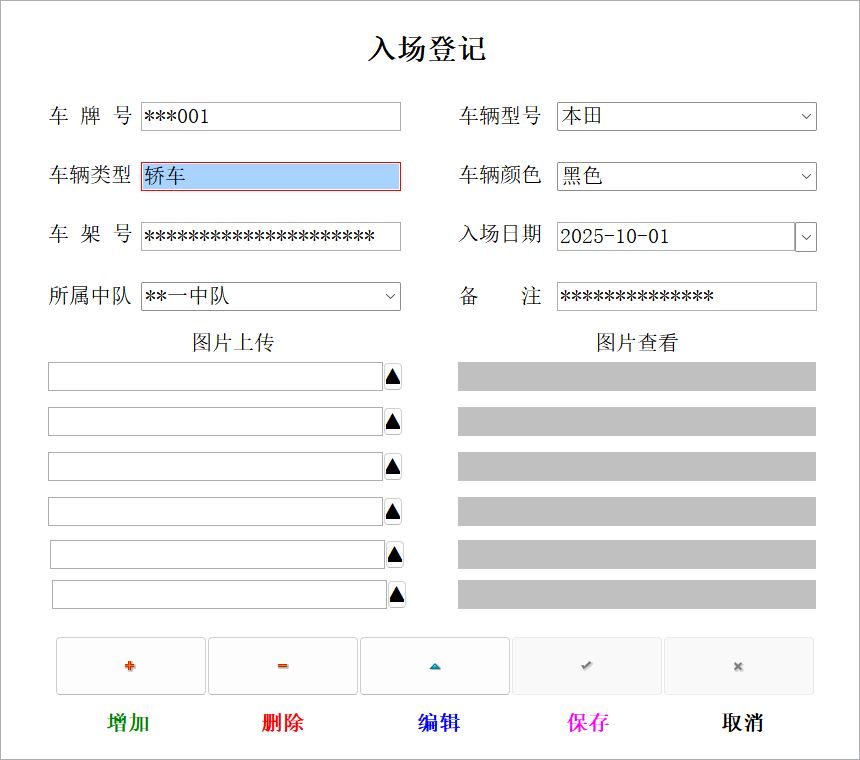Image resolution: width=860 pixels, height=760 pixels.
Task: Open the third gray bar under 图片查看
Action: pyautogui.click(x=637, y=467)
